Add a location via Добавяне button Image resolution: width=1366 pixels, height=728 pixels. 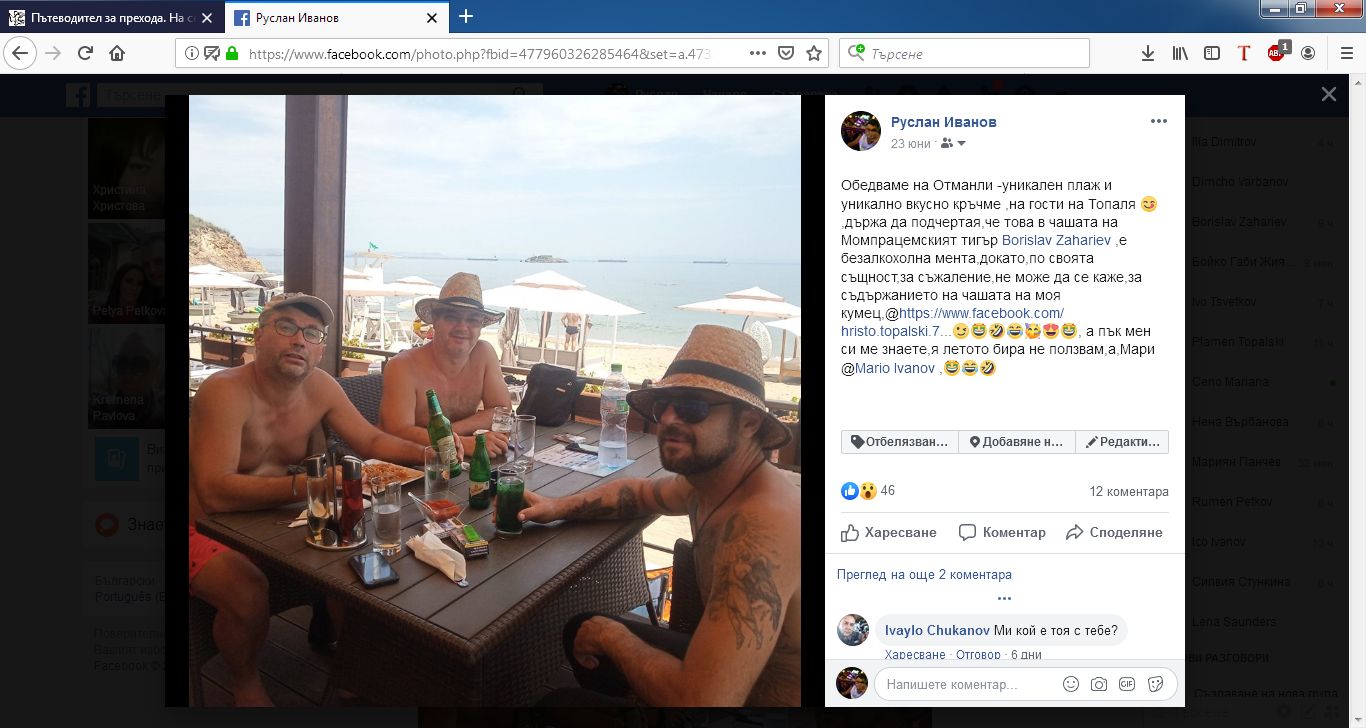pos(1017,442)
